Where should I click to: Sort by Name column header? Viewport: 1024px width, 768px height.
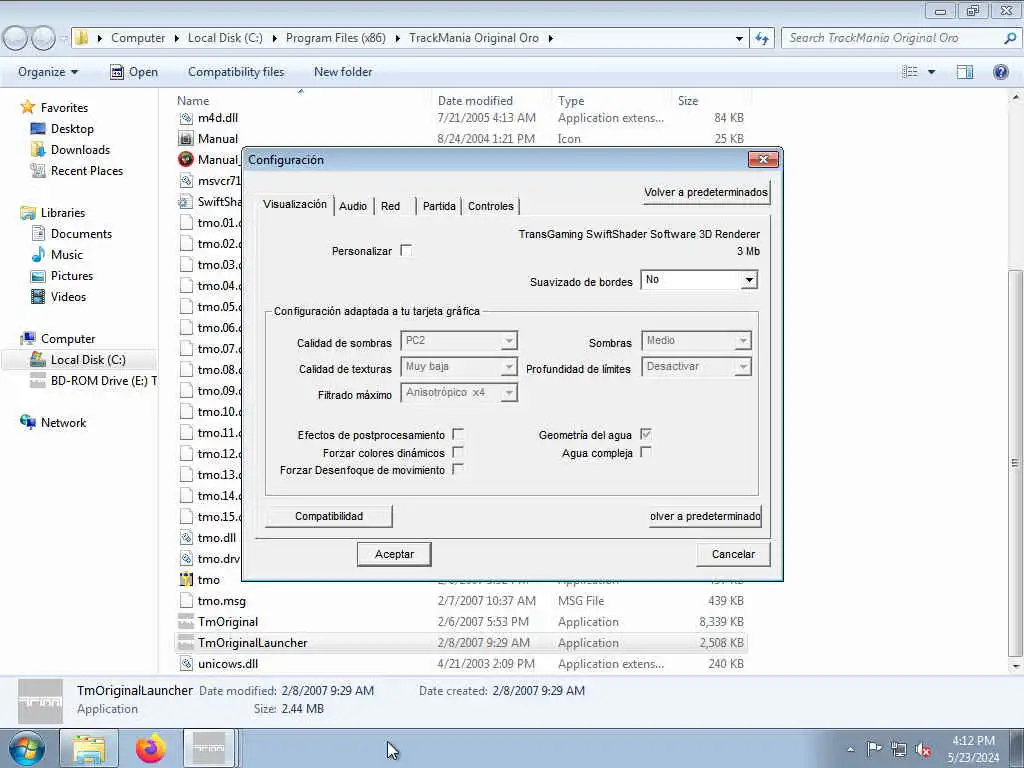tap(193, 101)
